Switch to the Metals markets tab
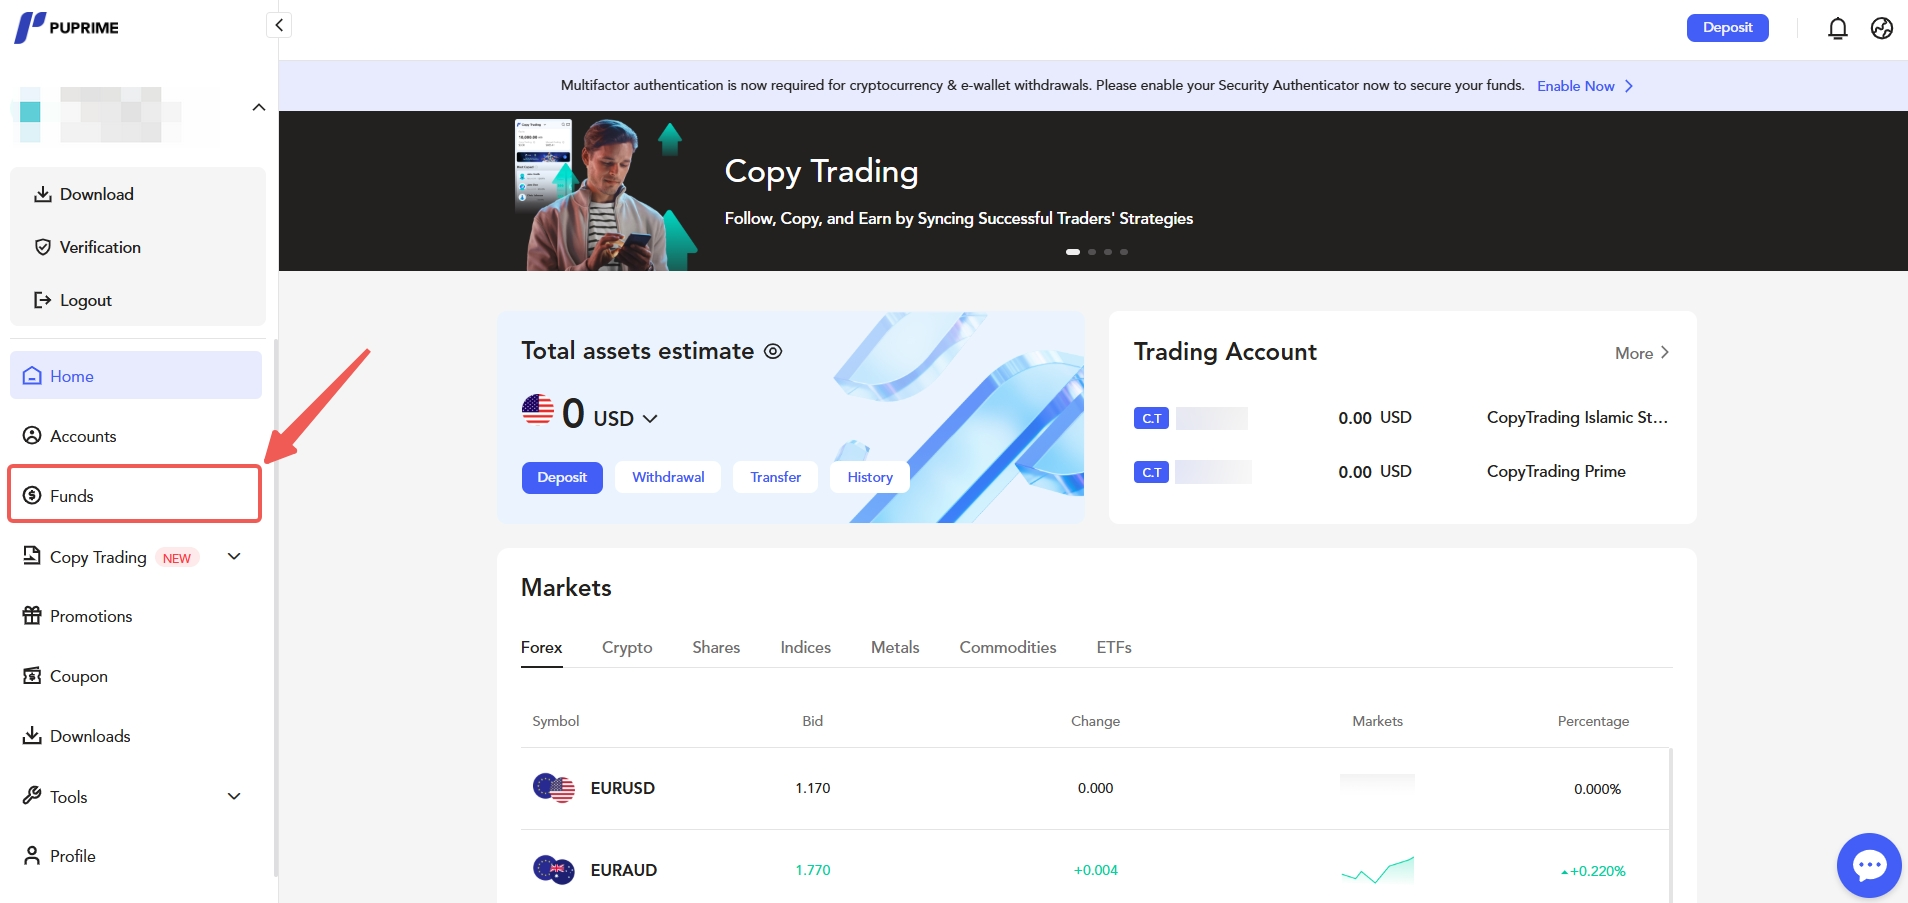This screenshot has width=1908, height=903. click(895, 647)
